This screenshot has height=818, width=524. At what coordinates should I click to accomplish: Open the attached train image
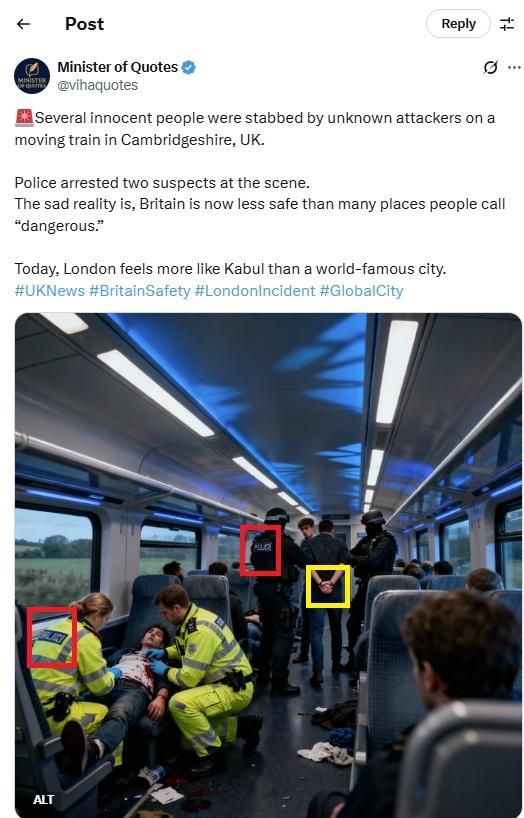tap(268, 565)
